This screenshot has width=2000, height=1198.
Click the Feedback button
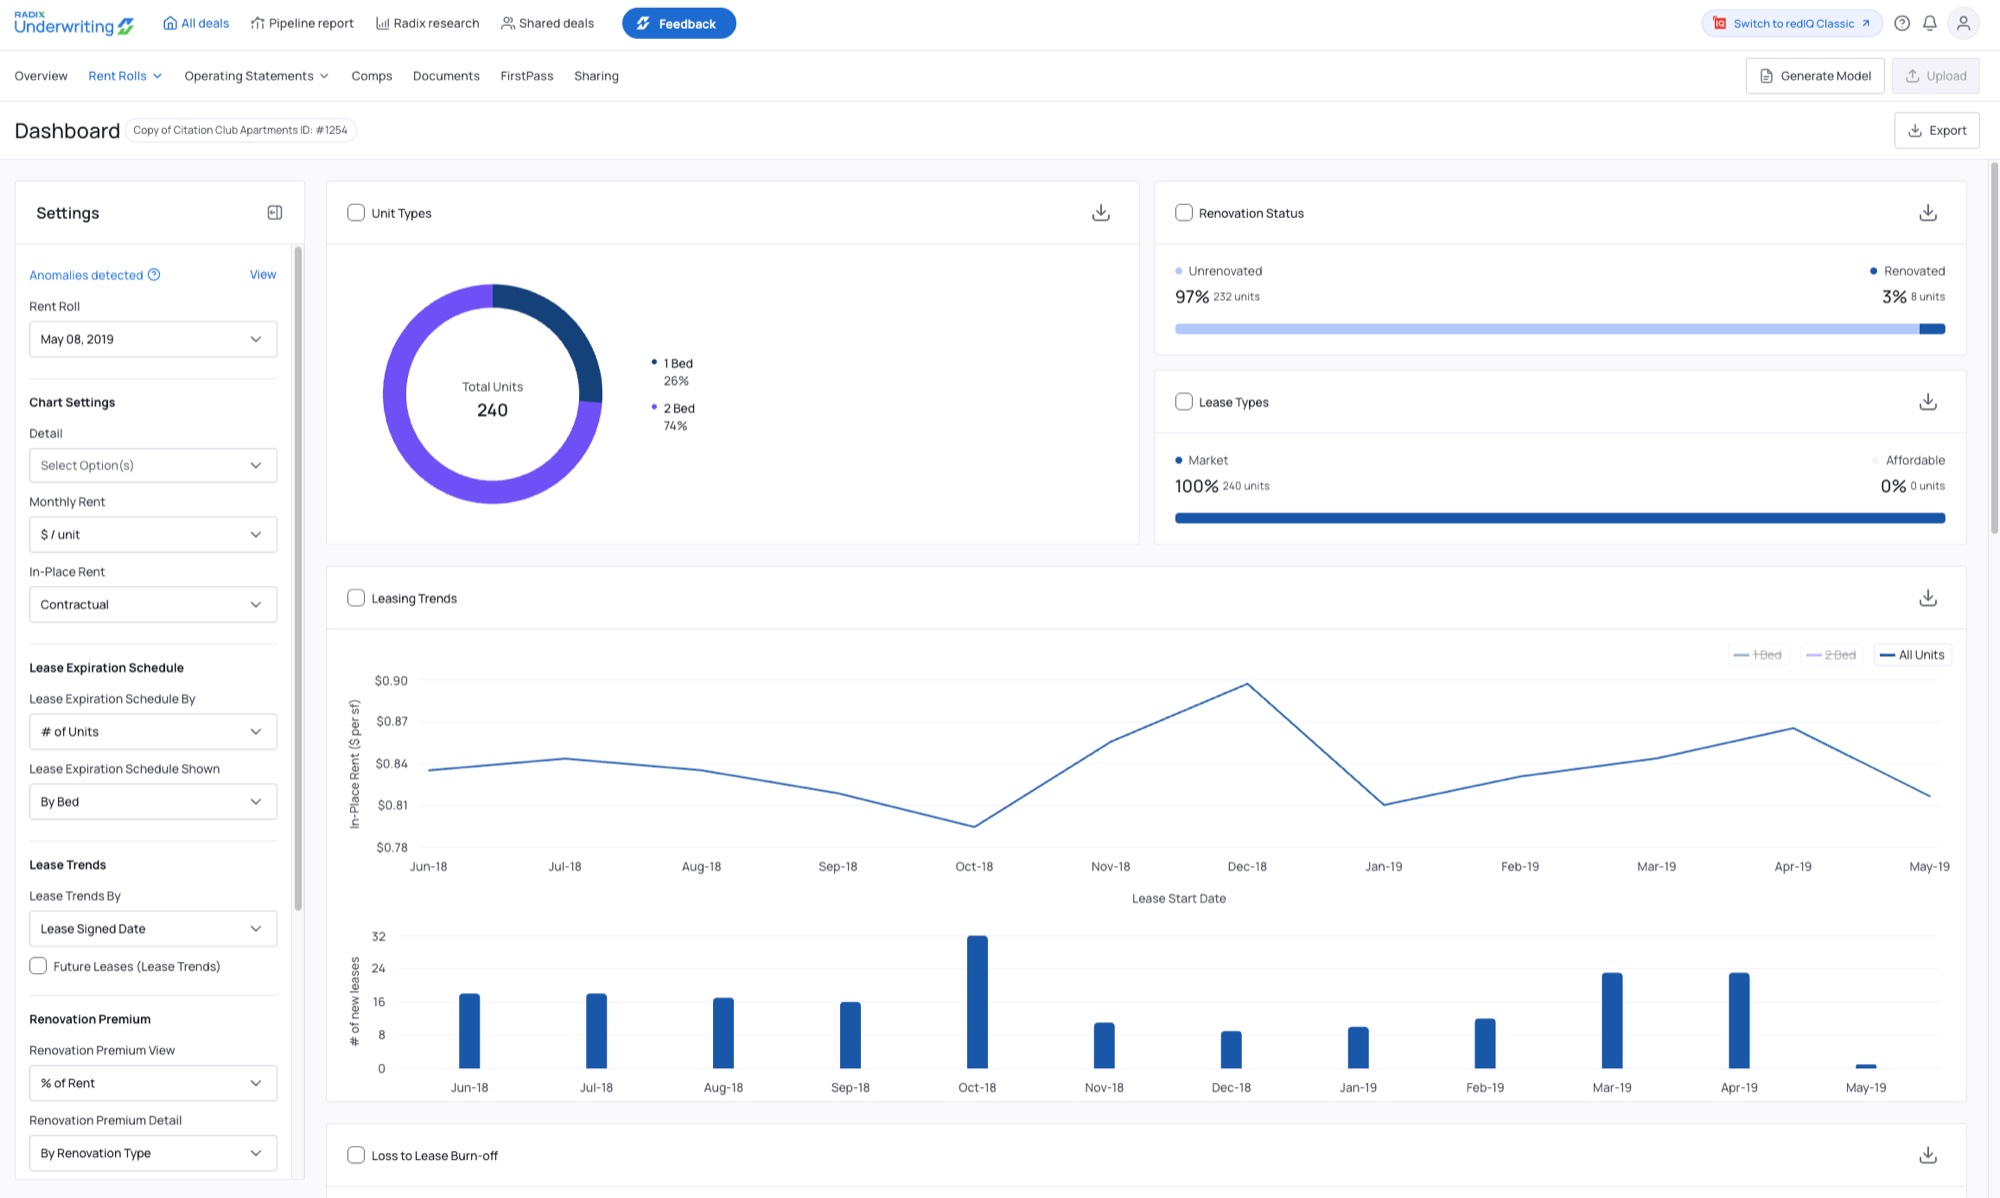pyautogui.click(x=679, y=23)
